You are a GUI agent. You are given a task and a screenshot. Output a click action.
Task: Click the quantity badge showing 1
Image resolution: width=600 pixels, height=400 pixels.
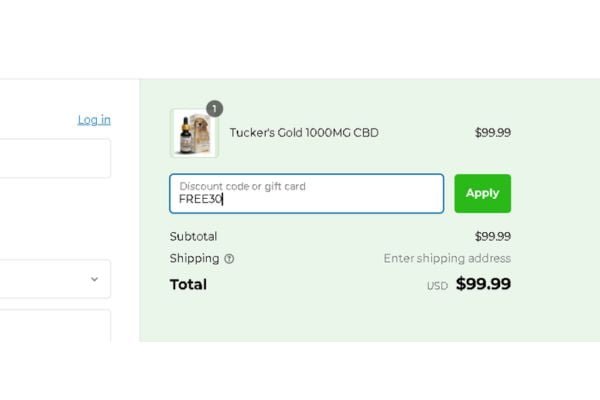215,109
